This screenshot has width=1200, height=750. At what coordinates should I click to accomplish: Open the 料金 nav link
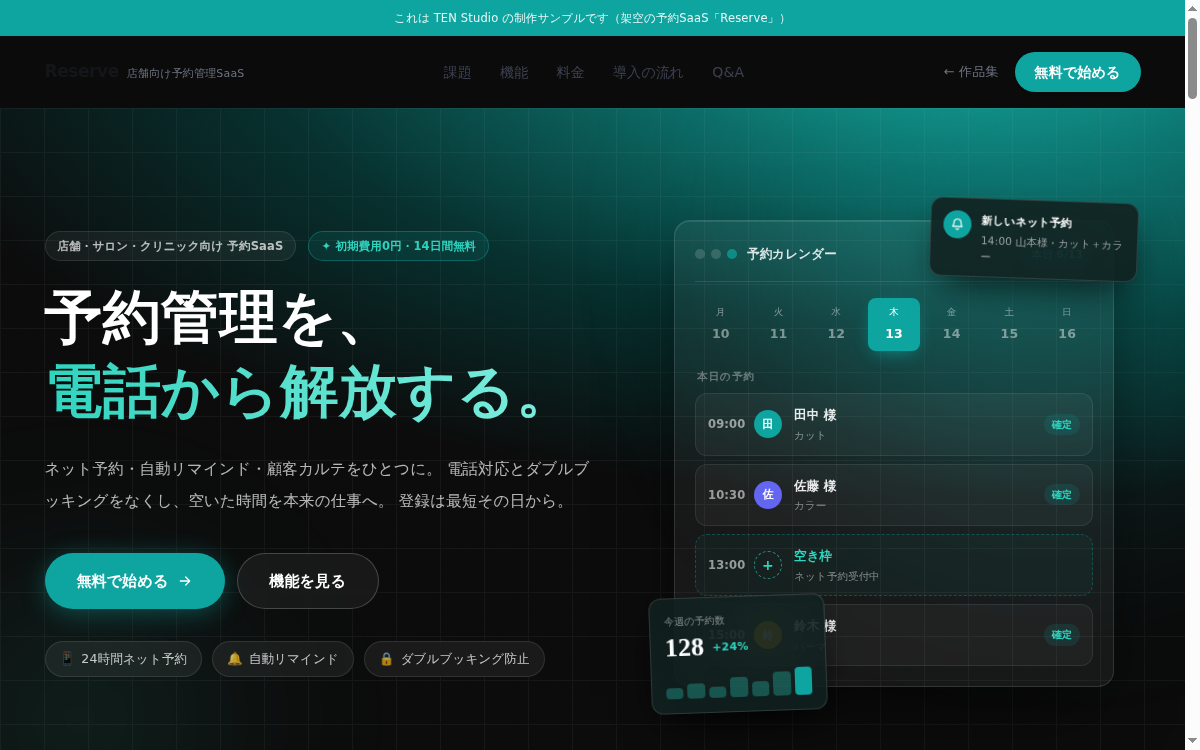coord(570,72)
